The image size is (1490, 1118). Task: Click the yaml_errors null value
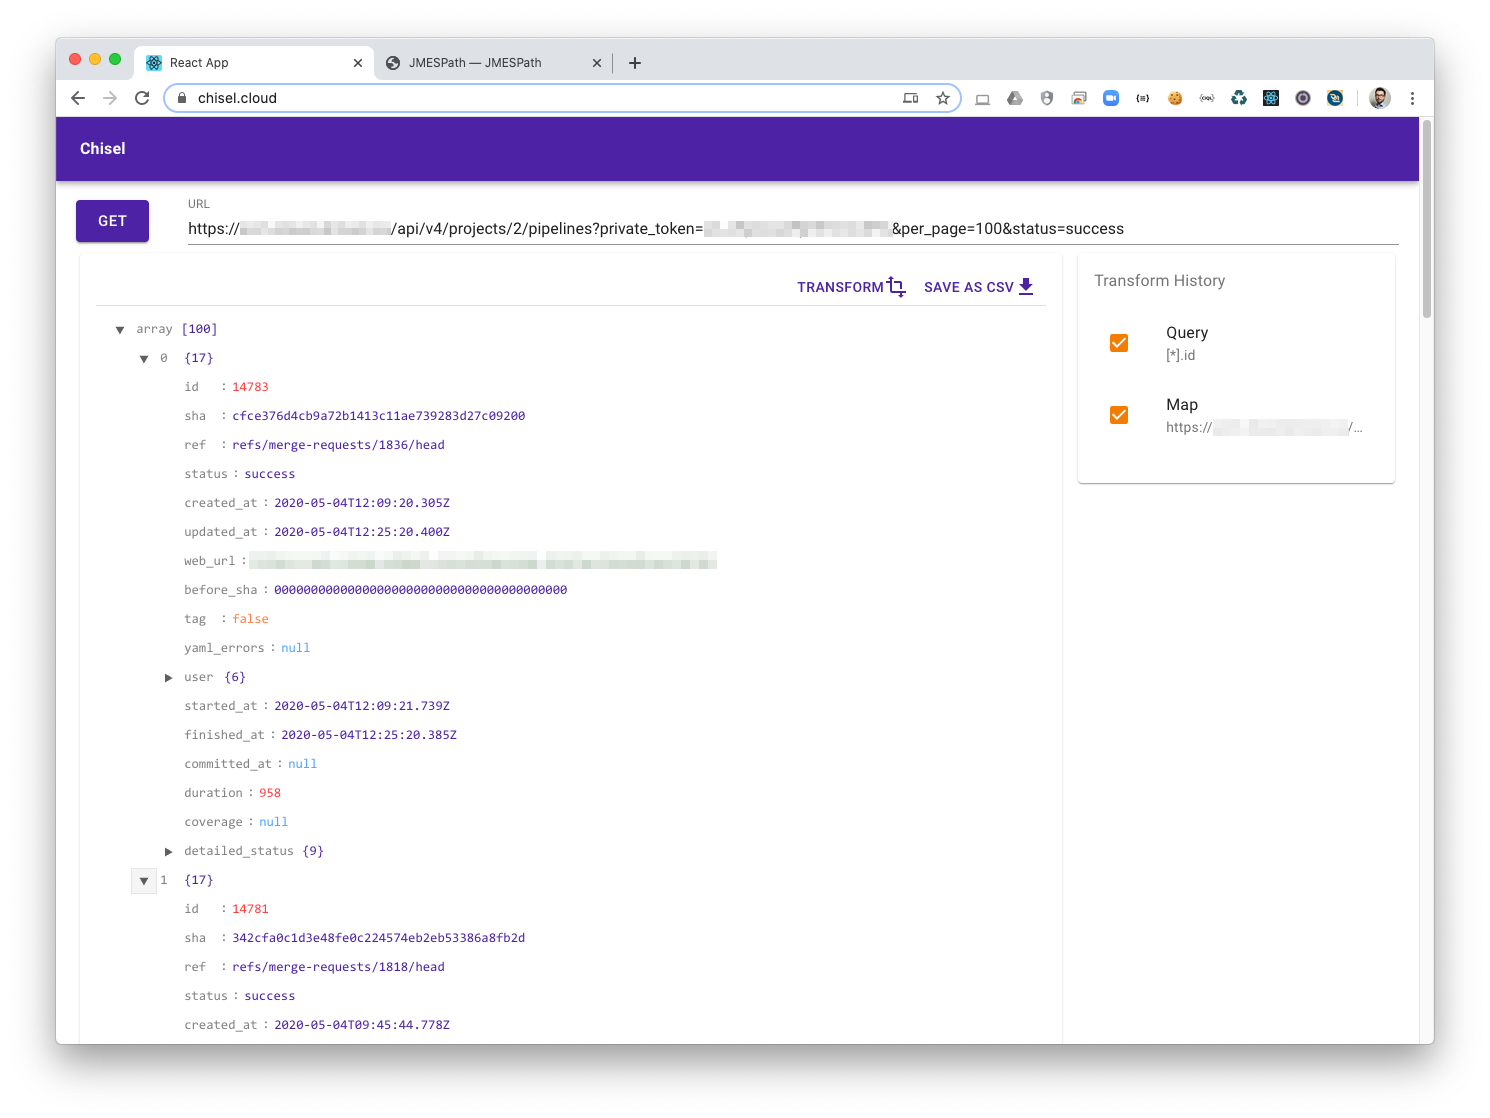click(x=295, y=648)
